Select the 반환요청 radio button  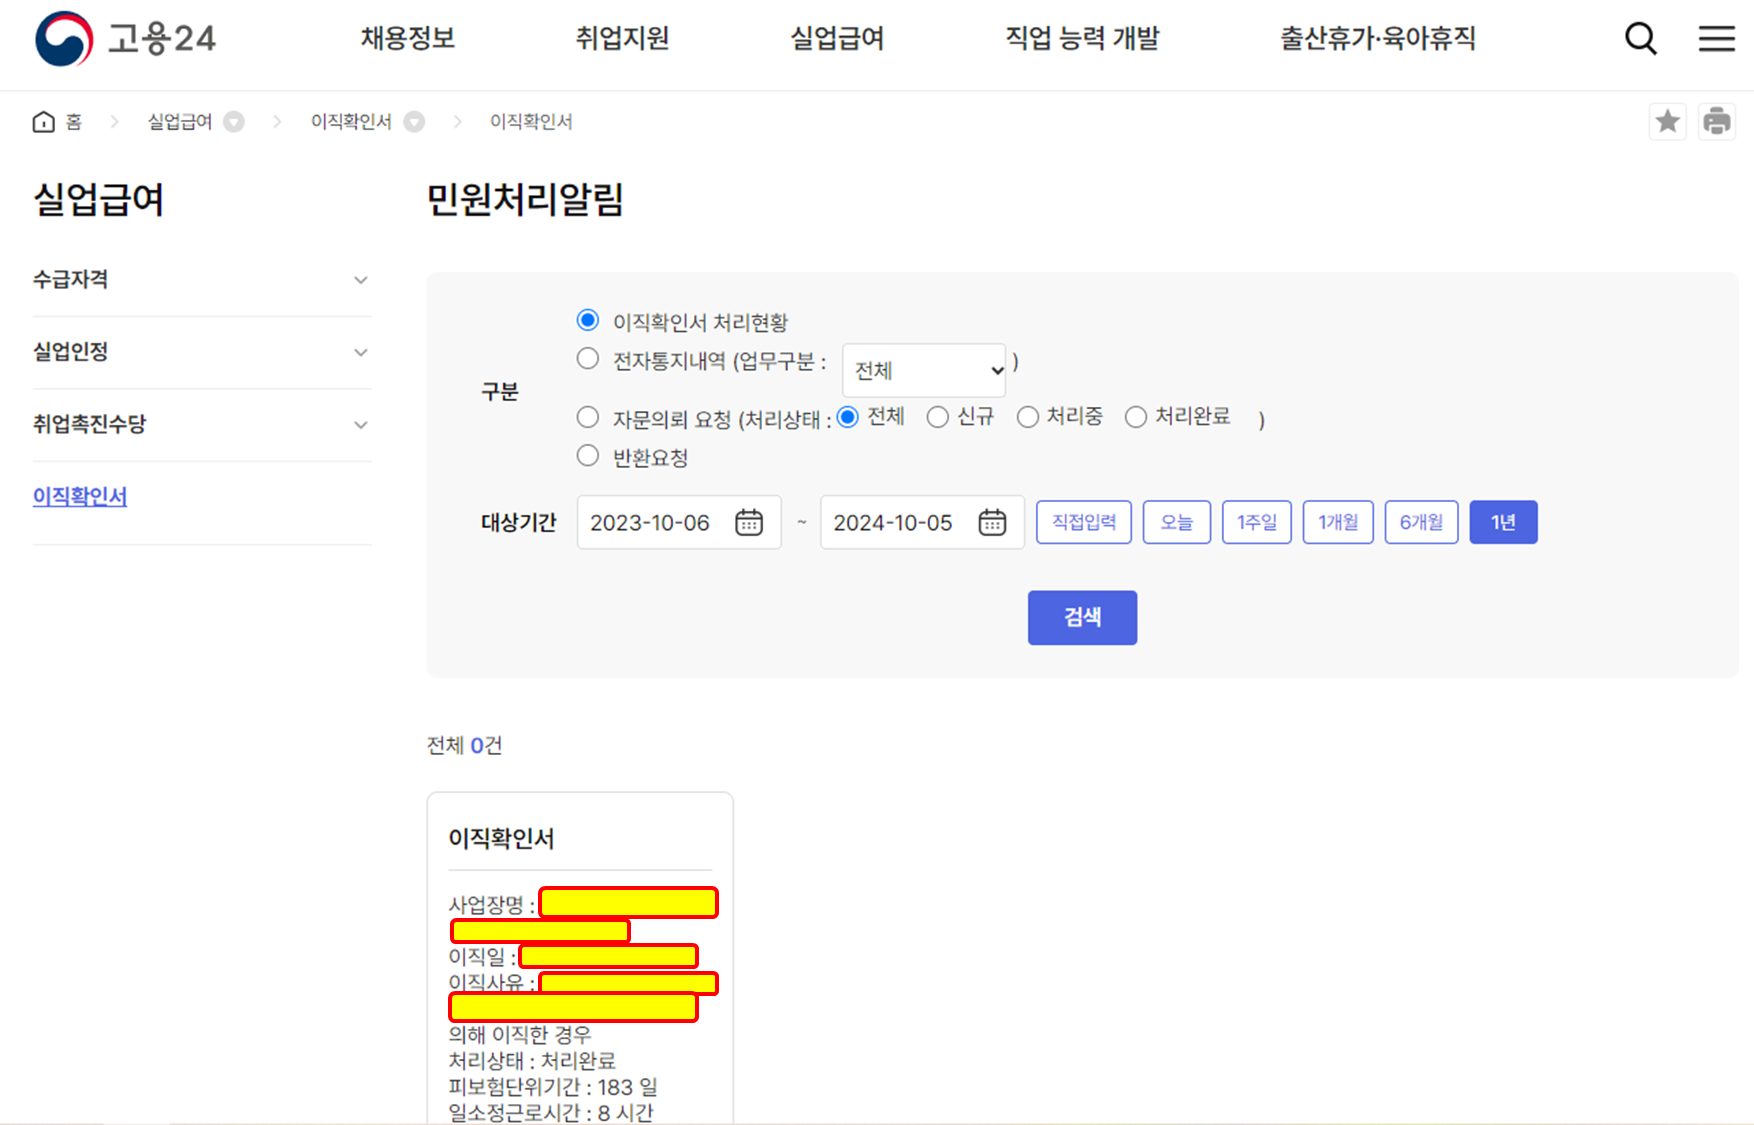coord(587,455)
